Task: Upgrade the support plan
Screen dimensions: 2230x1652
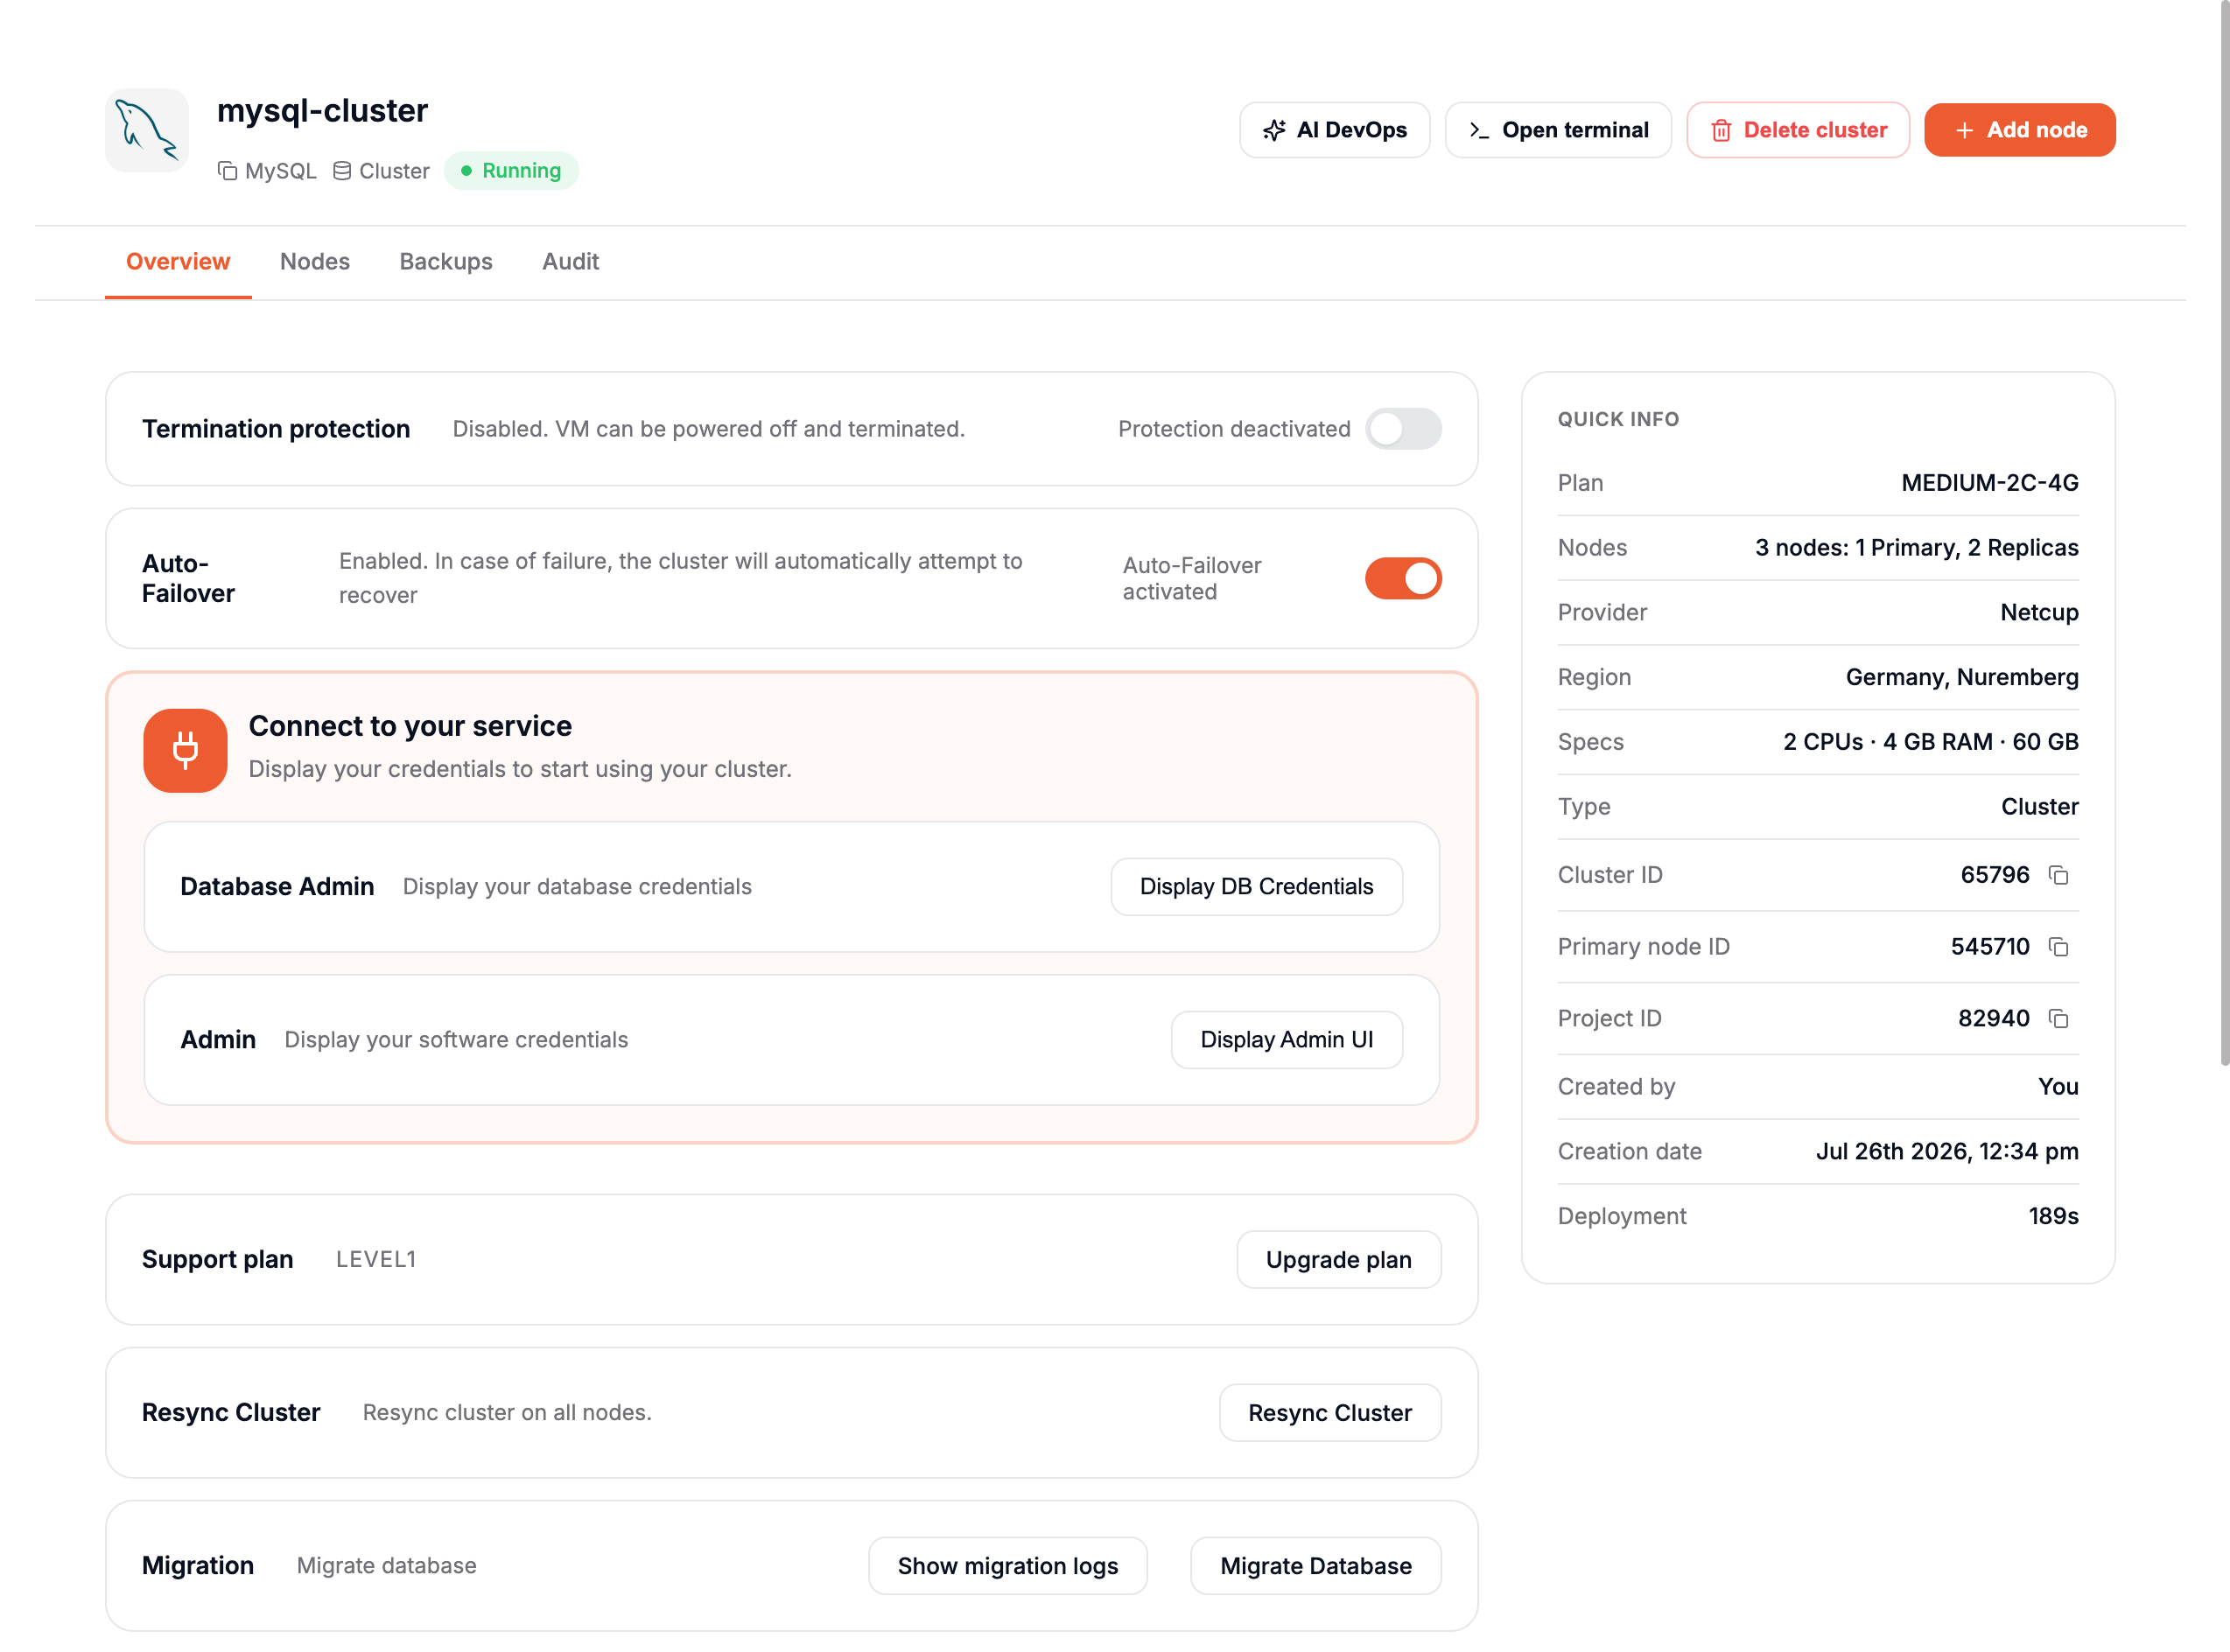Action: point(1338,1260)
